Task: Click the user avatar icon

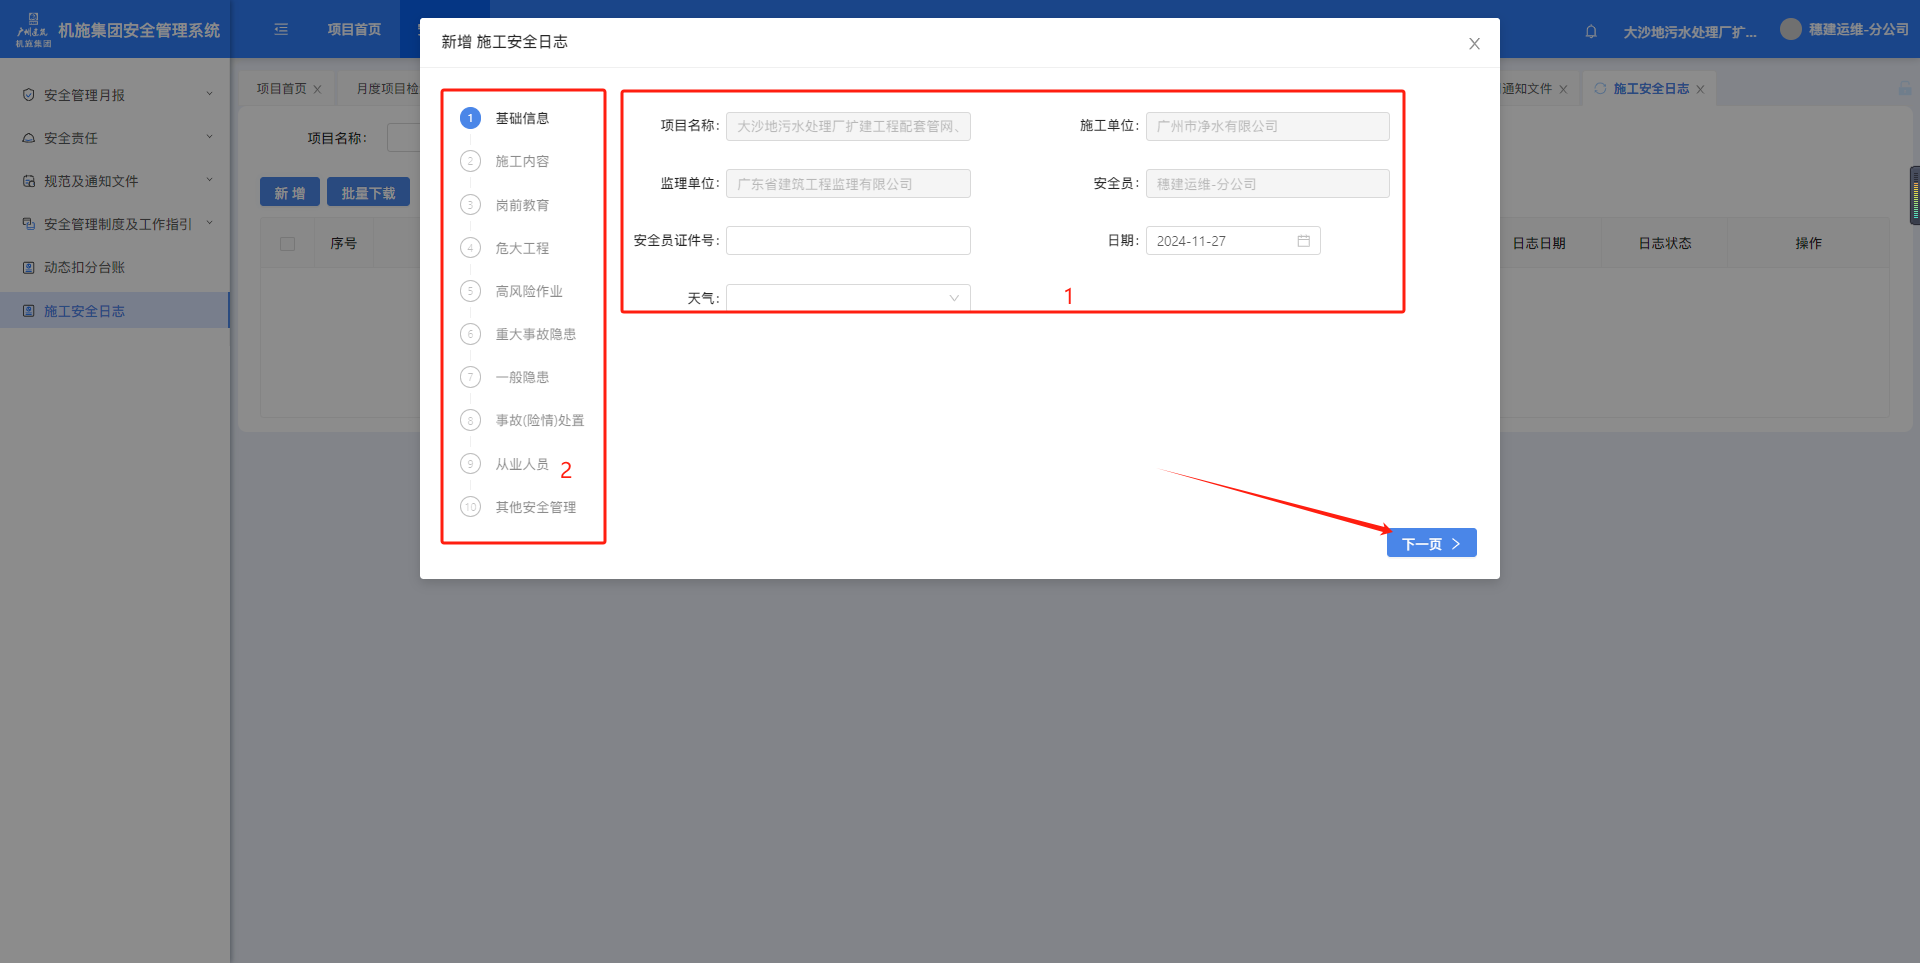Action: point(1790,30)
